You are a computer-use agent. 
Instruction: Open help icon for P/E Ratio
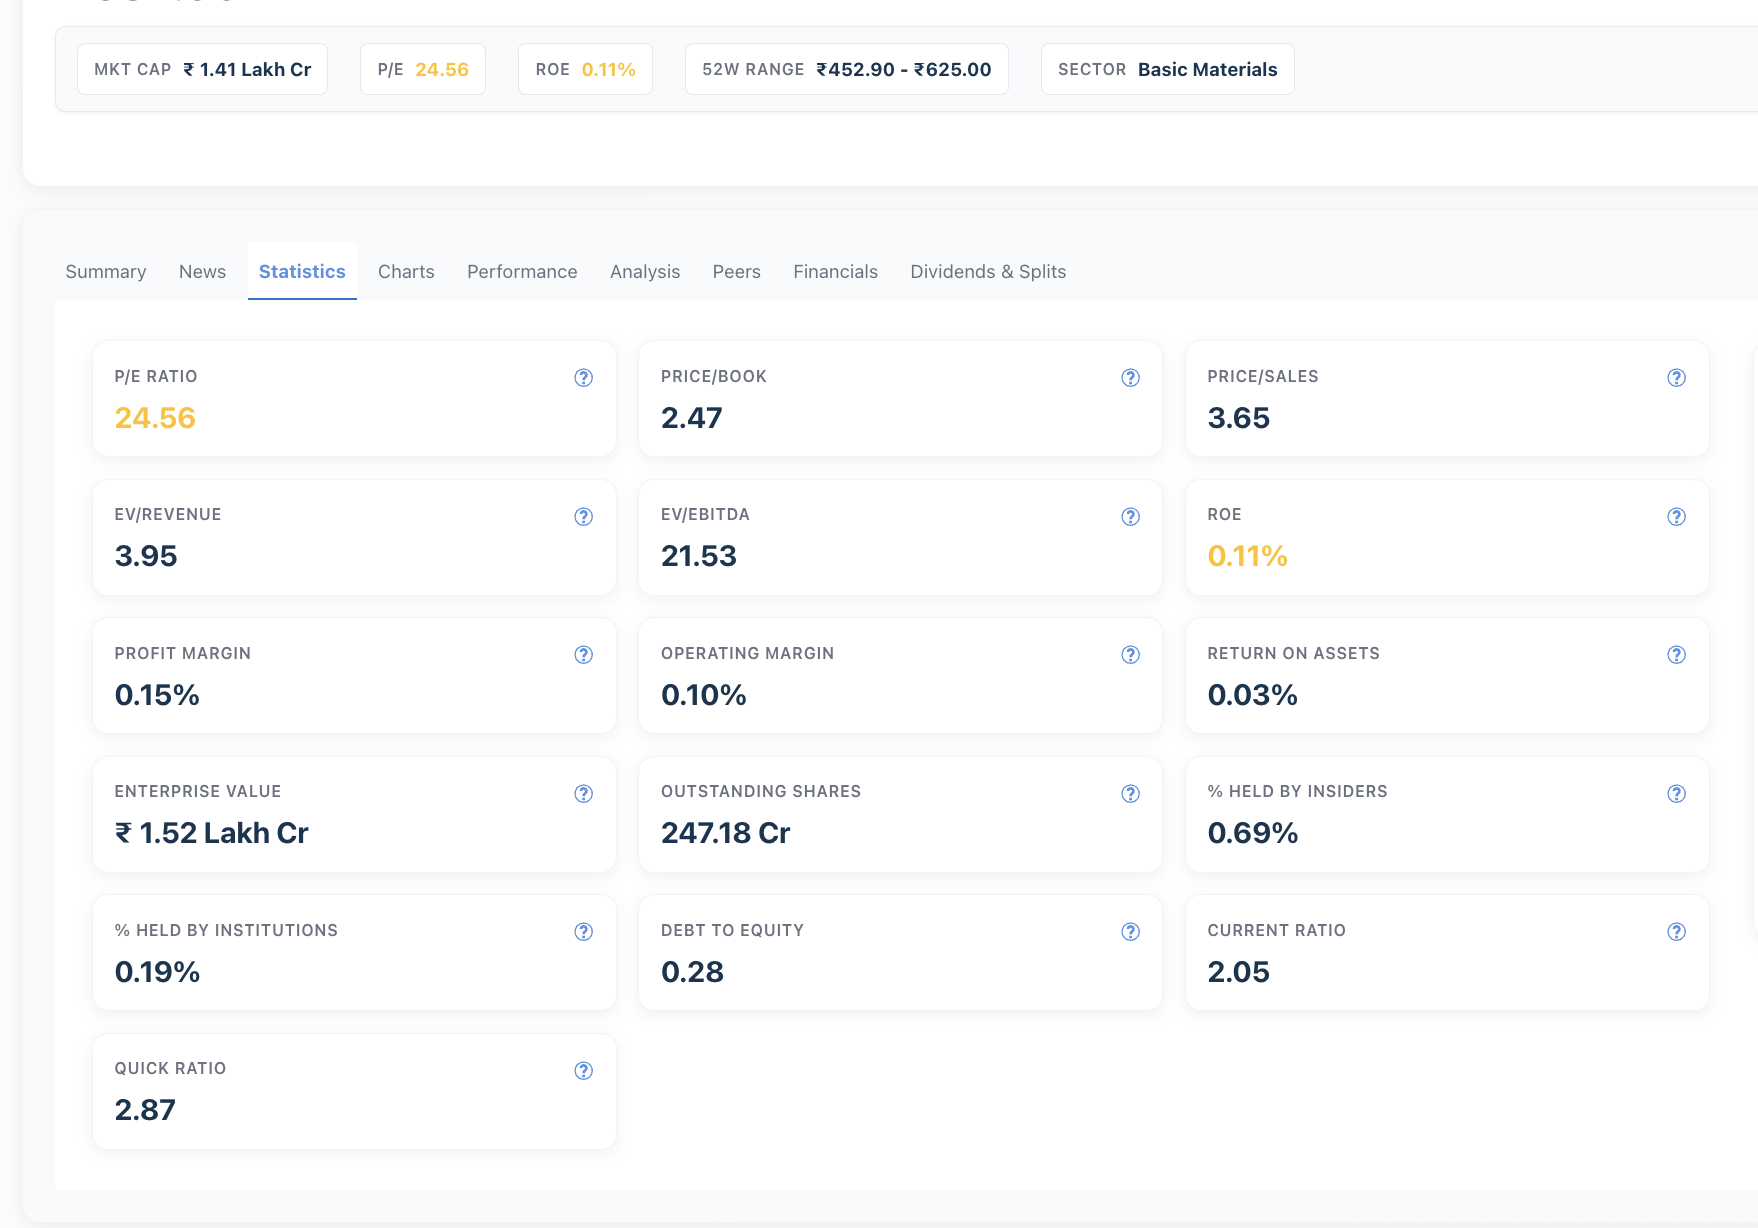click(x=584, y=378)
